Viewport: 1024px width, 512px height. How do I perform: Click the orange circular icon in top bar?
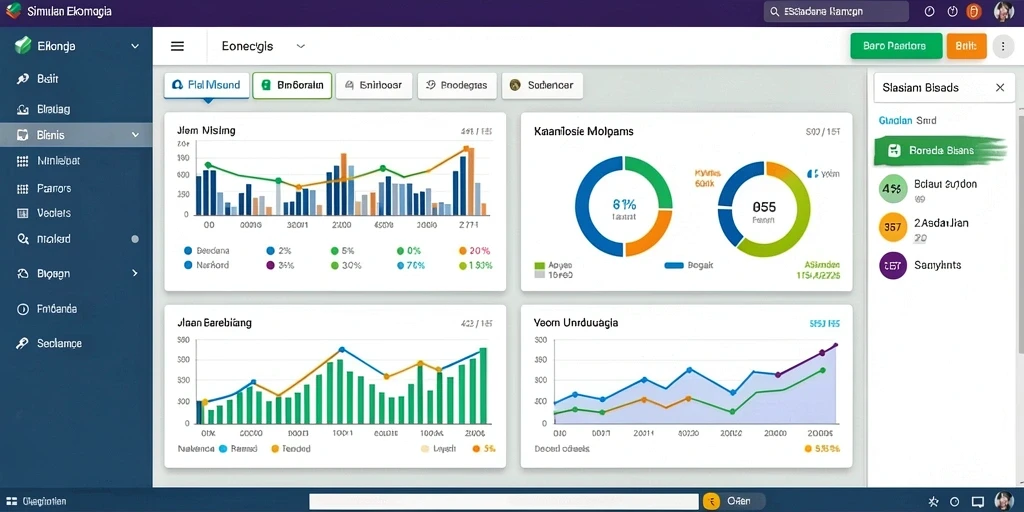point(974,11)
